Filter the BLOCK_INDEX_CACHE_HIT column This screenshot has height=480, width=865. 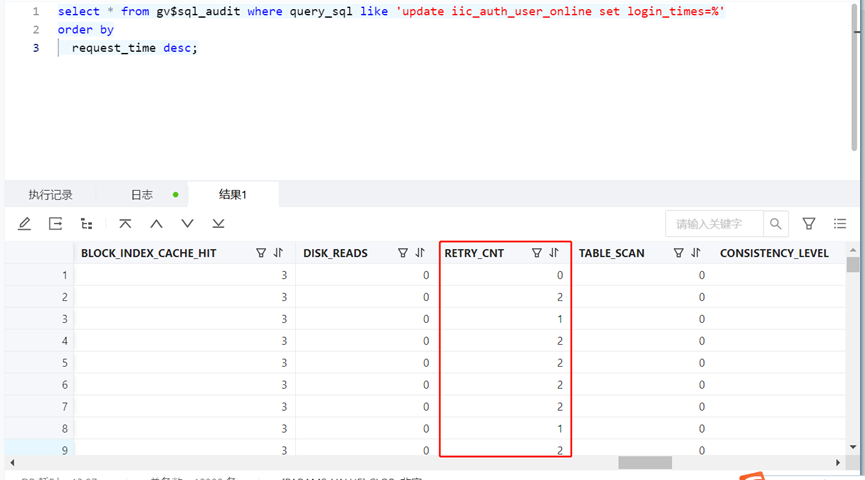tap(261, 253)
